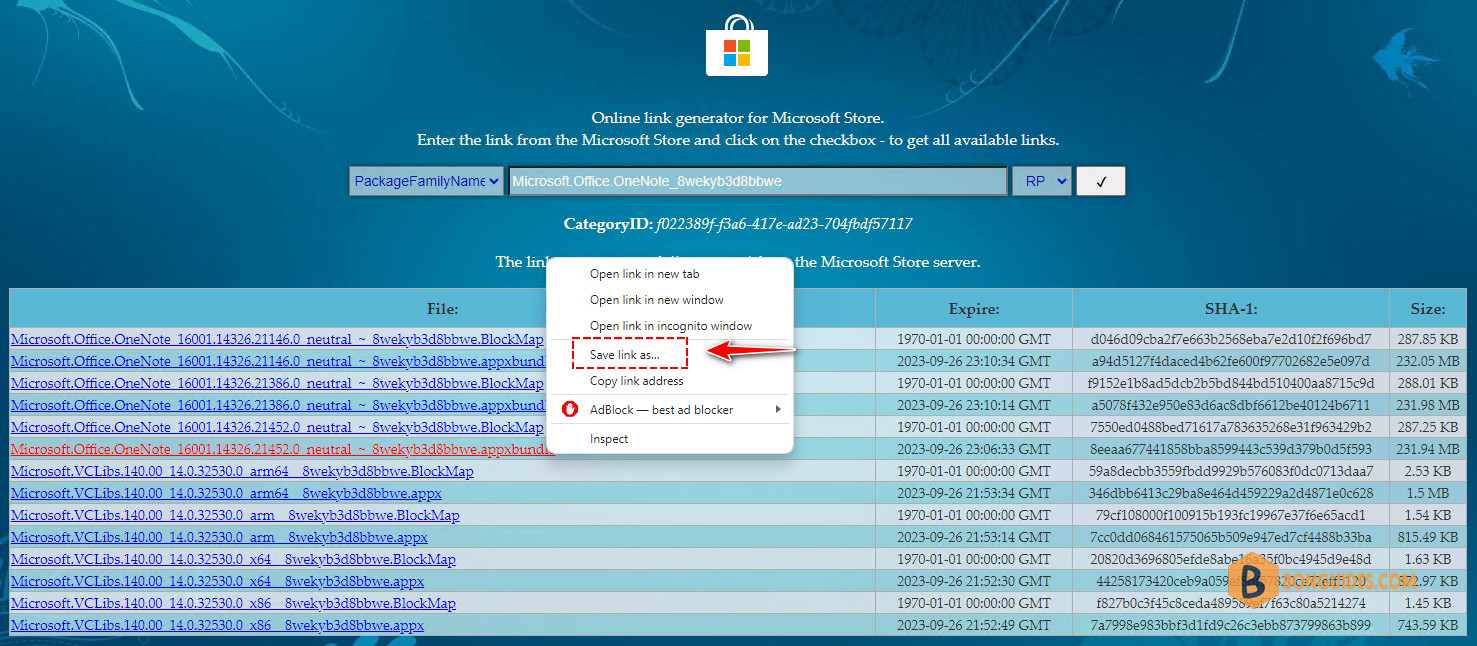This screenshot has width=1477, height=646.
Task: Open OneNote 21386.0 appxbundle link
Action: (x=279, y=405)
